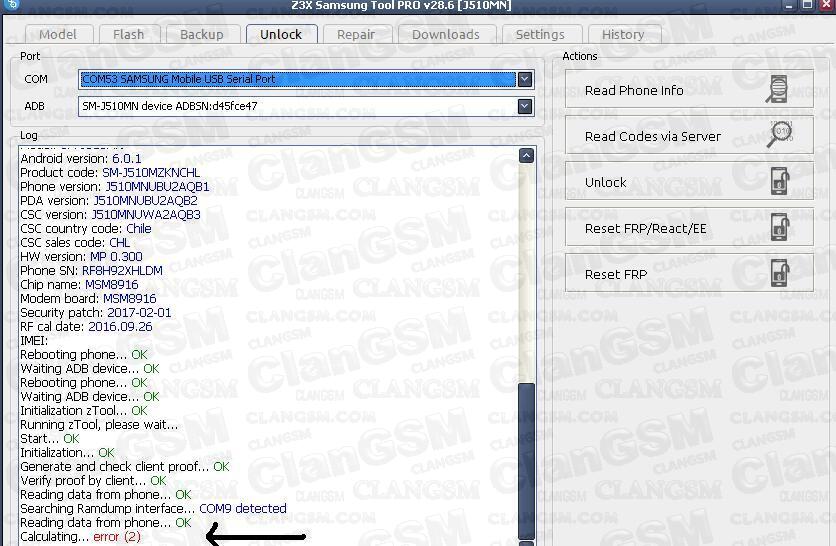The width and height of the screenshot is (836, 546).
Task: Maximize the Z3X Samsung Tool window
Action: pyautogui.click(x=808, y=5)
